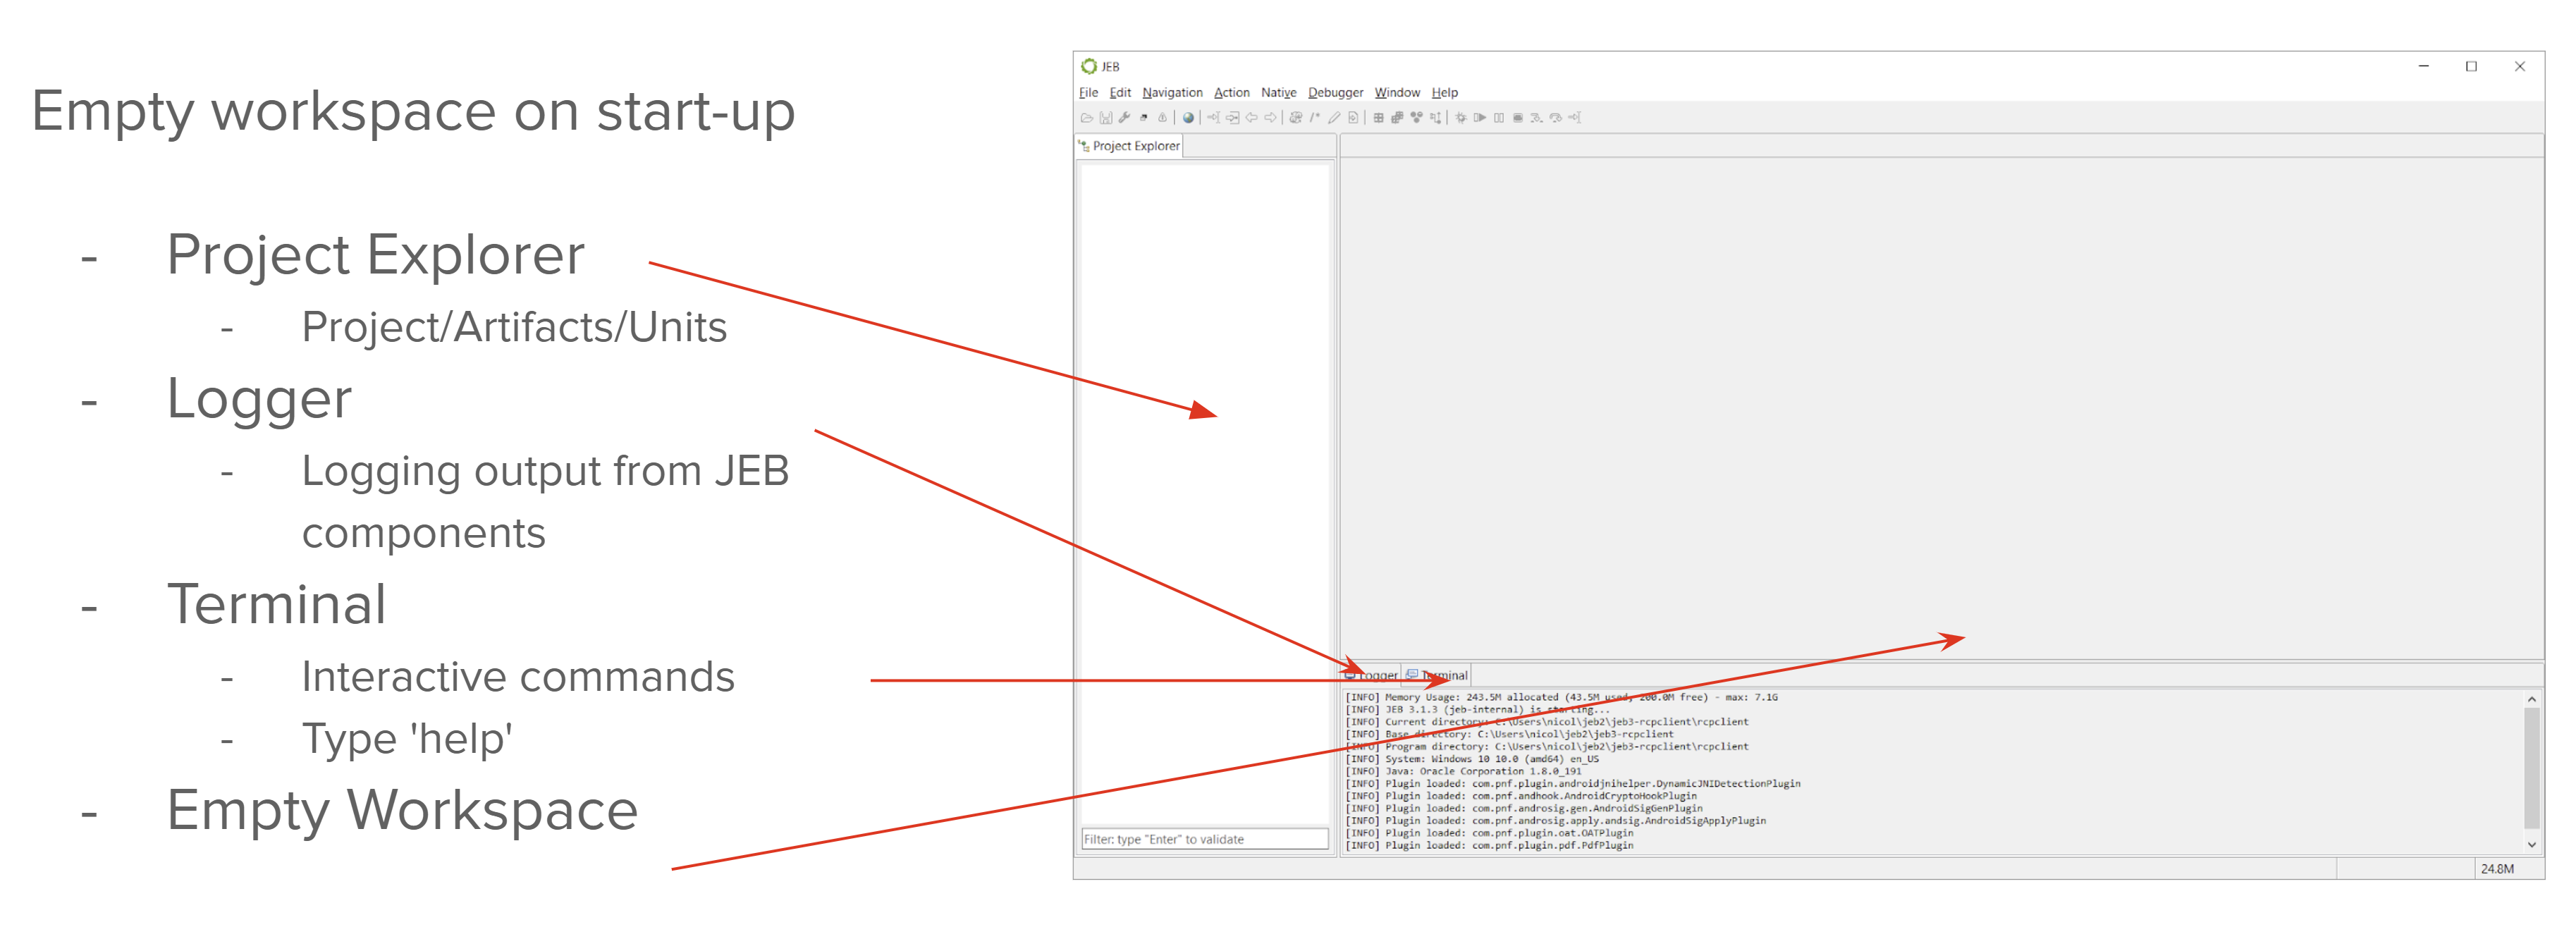2576x939 pixels.
Task: Open a file with the folder icon
Action: coord(1087,118)
